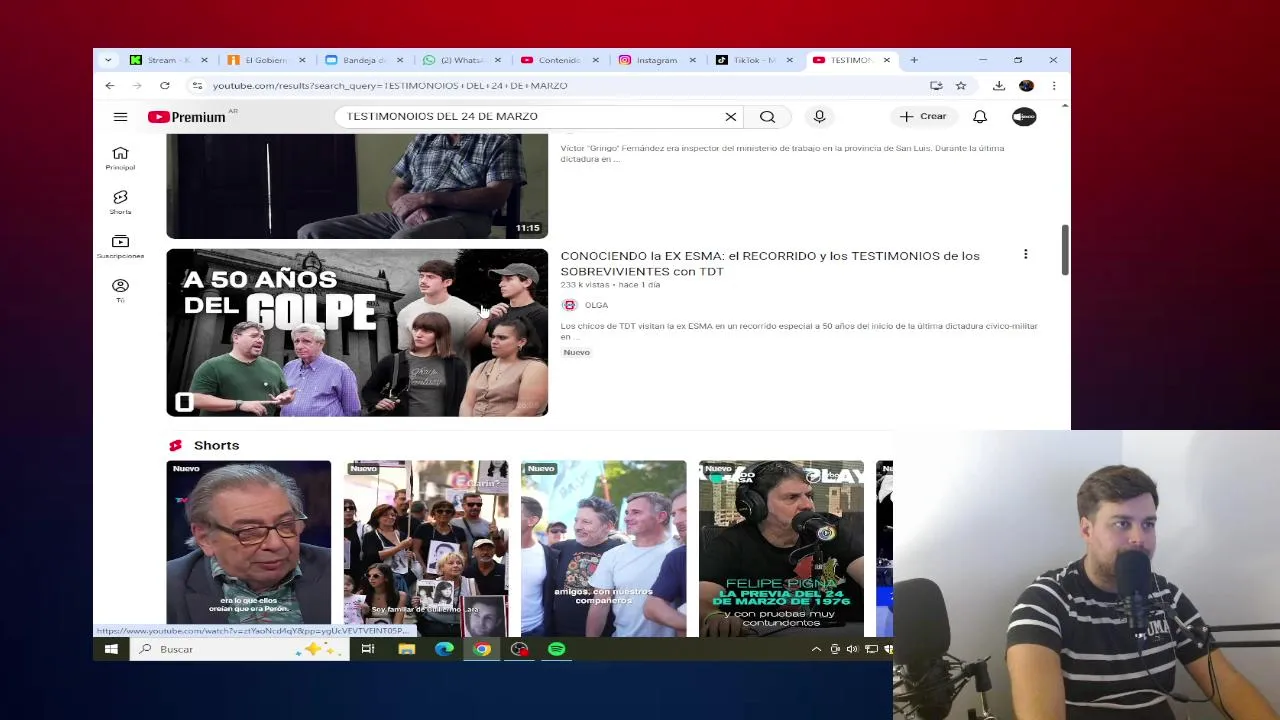Open the notifications bell
This screenshot has height=720, width=1280.
tap(980, 117)
